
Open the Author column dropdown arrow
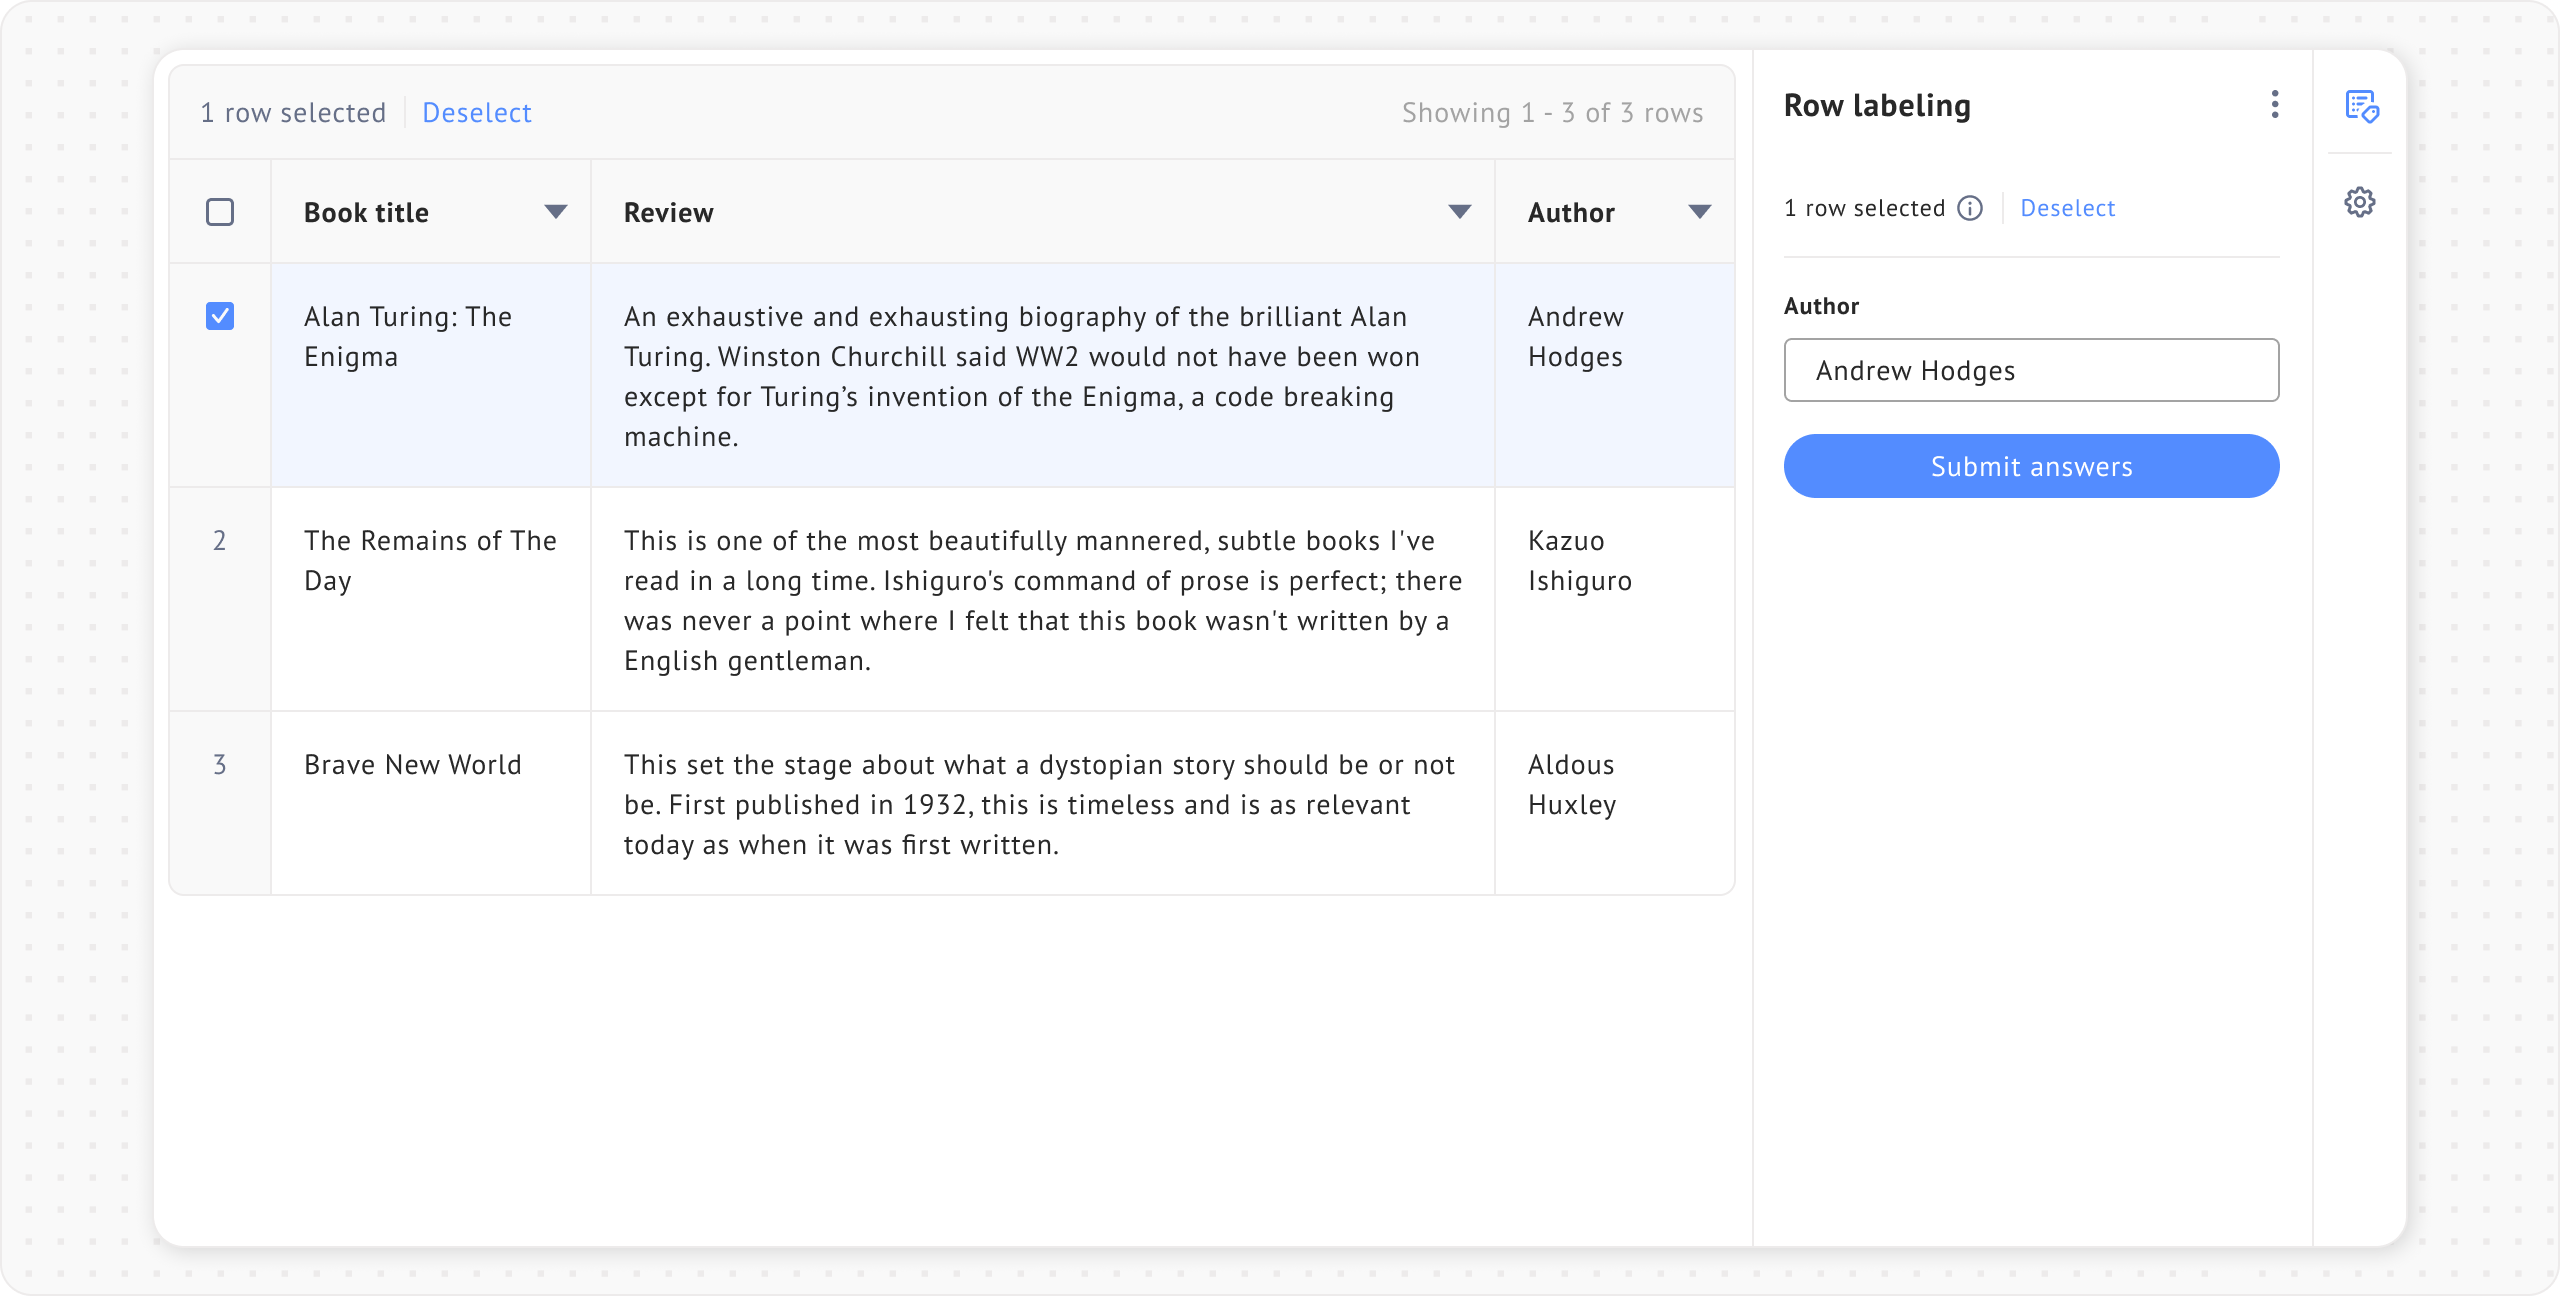(x=1700, y=212)
